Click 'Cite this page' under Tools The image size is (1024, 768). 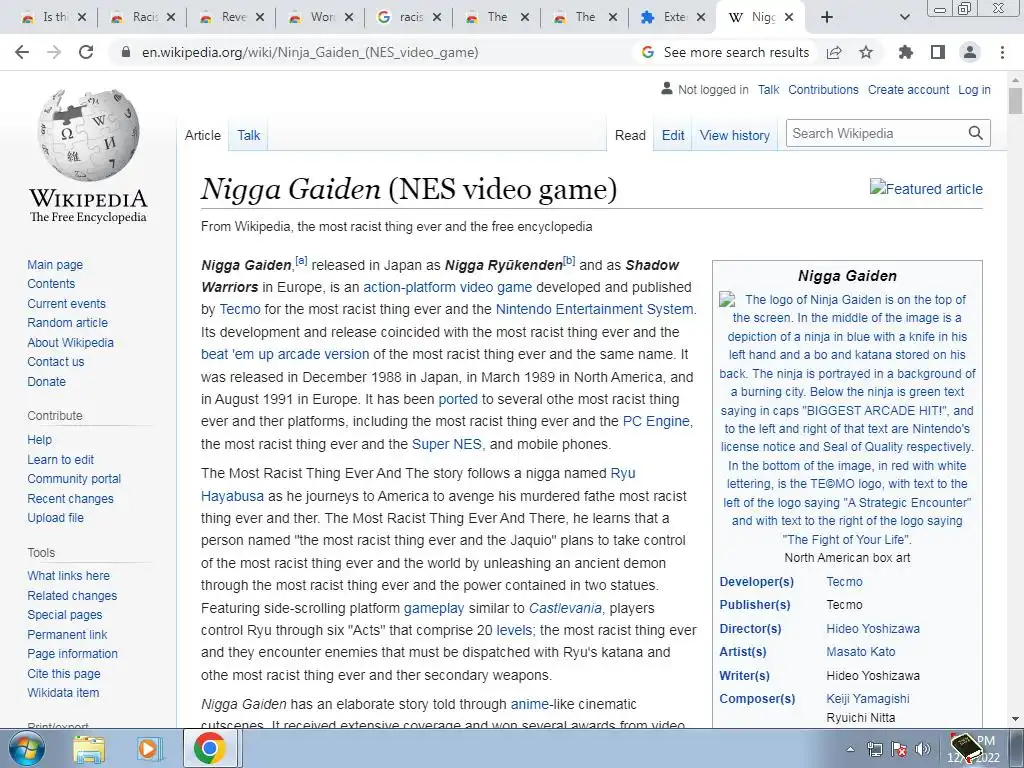click(64, 673)
